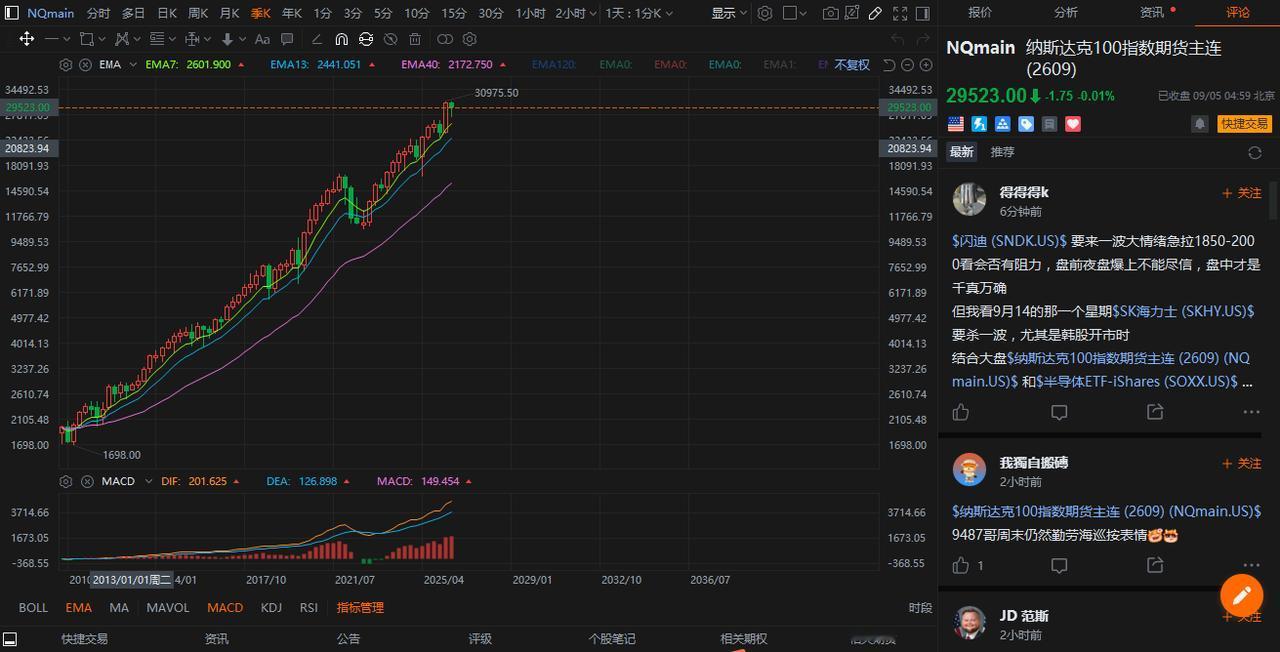Switch to 日K chart period
The height and width of the screenshot is (652, 1280).
point(167,13)
